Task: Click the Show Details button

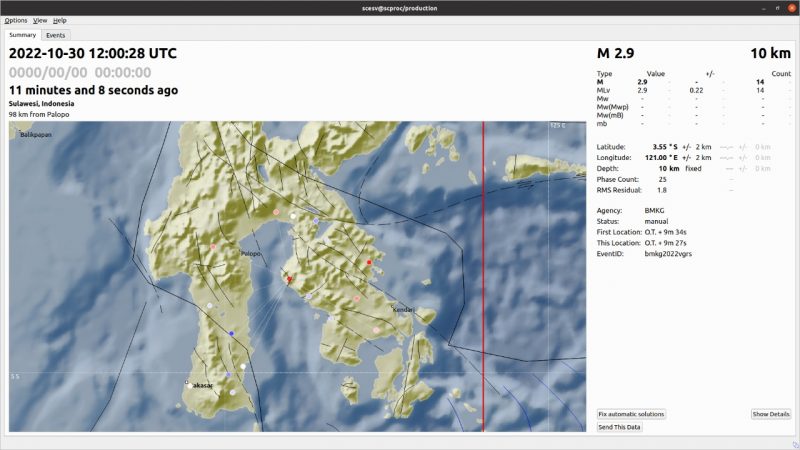Action: (x=771, y=414)
